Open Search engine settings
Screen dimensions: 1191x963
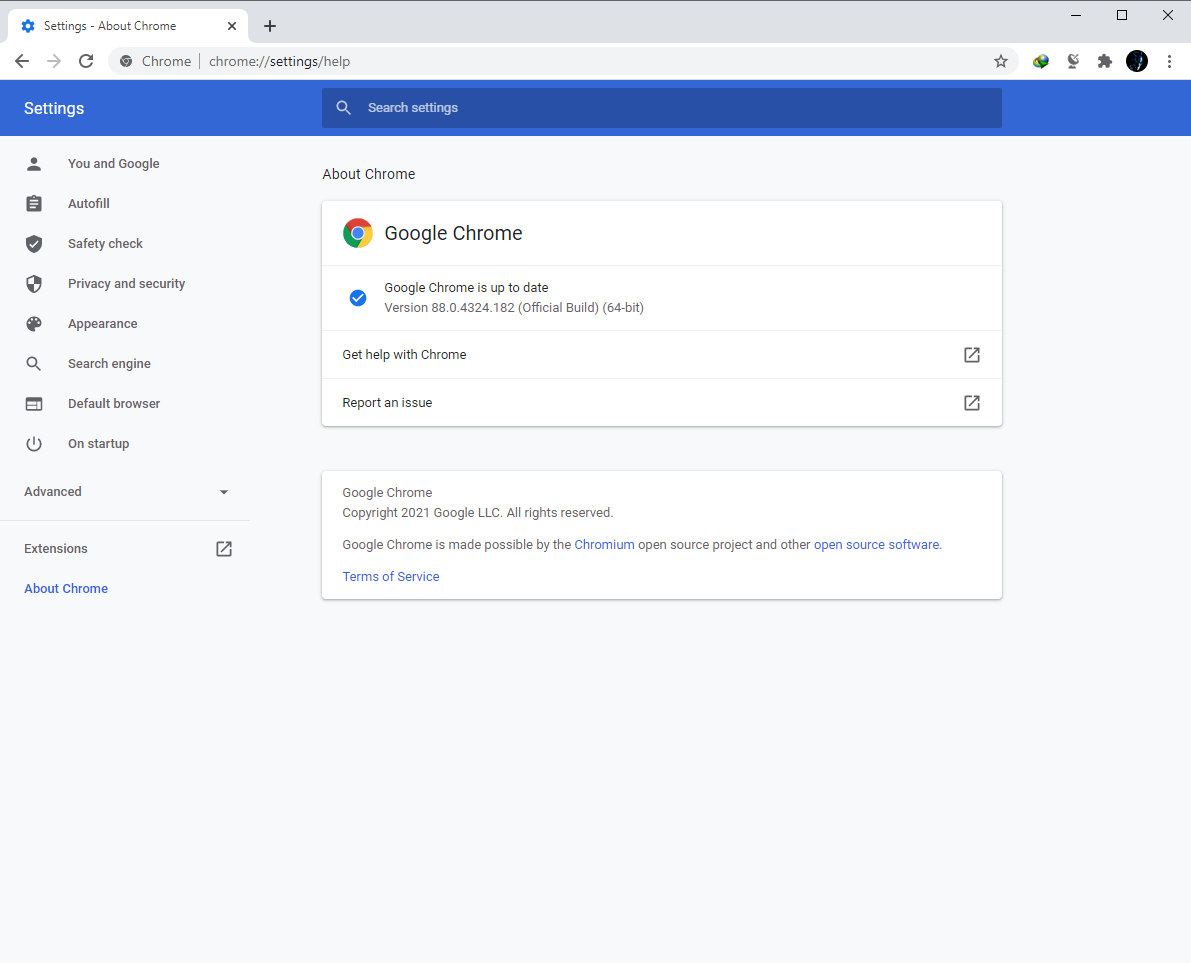(x=109, y=364)
